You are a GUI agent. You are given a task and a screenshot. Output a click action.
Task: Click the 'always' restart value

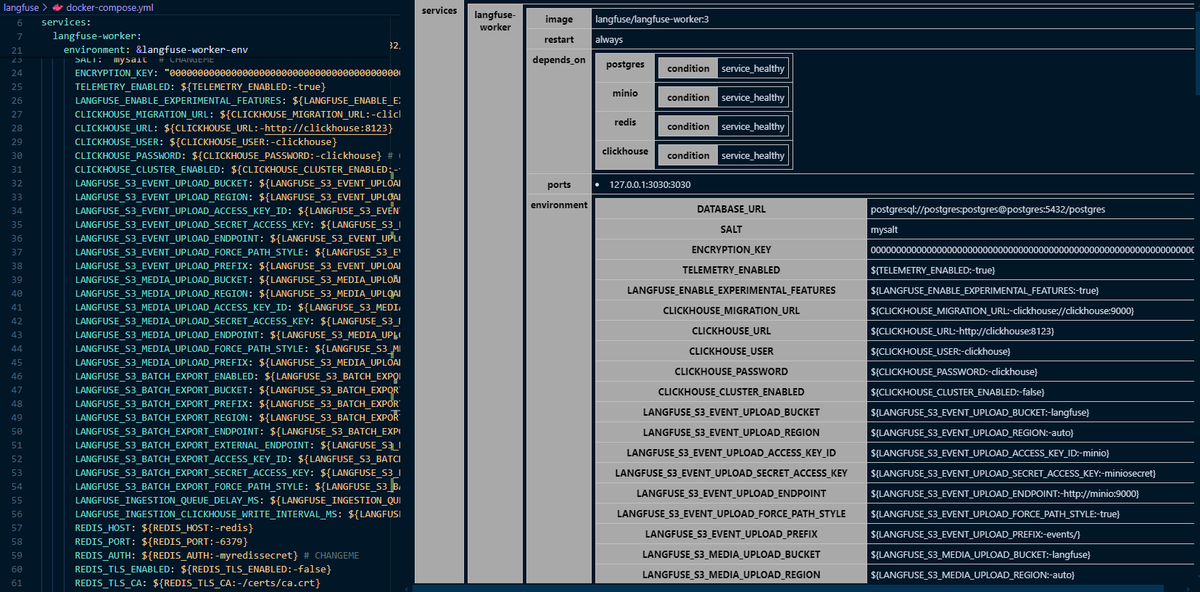click(608, 40)
